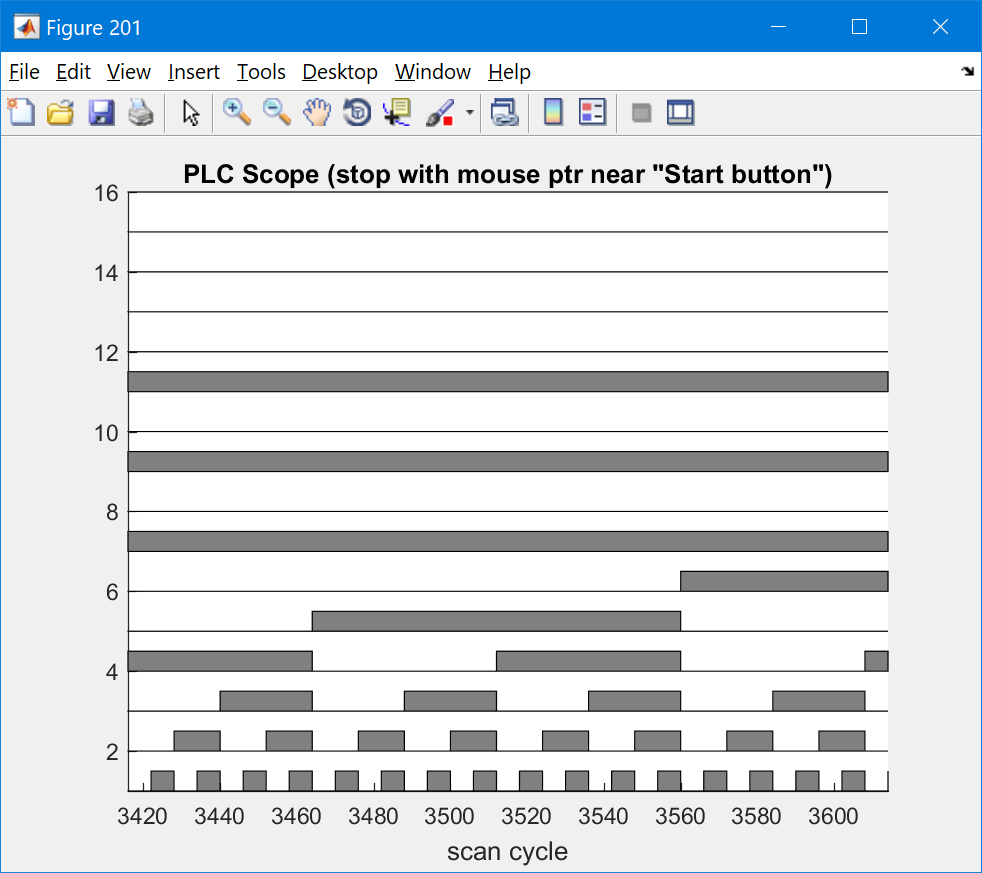Screen dimensions: 982x873
Task: Select the Zoom Out magnifier tool
Action: point(277,113)
